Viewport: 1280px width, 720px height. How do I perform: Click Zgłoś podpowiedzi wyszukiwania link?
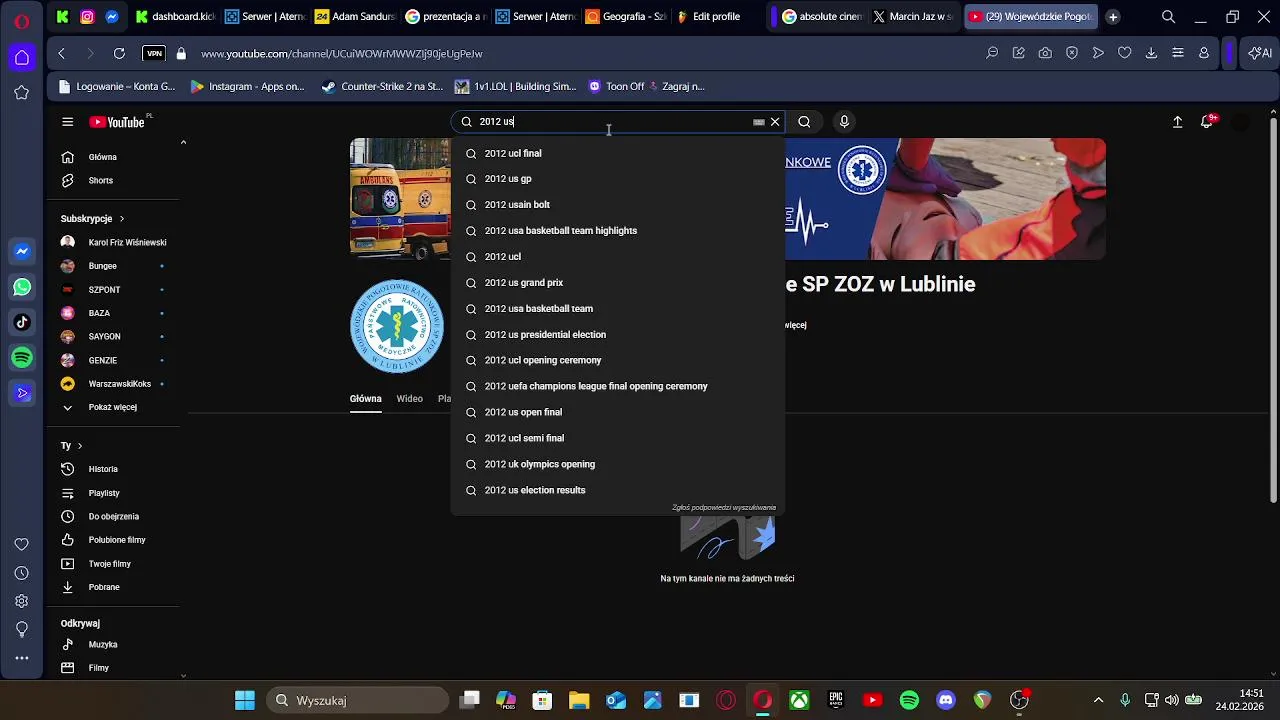point(724,508)
